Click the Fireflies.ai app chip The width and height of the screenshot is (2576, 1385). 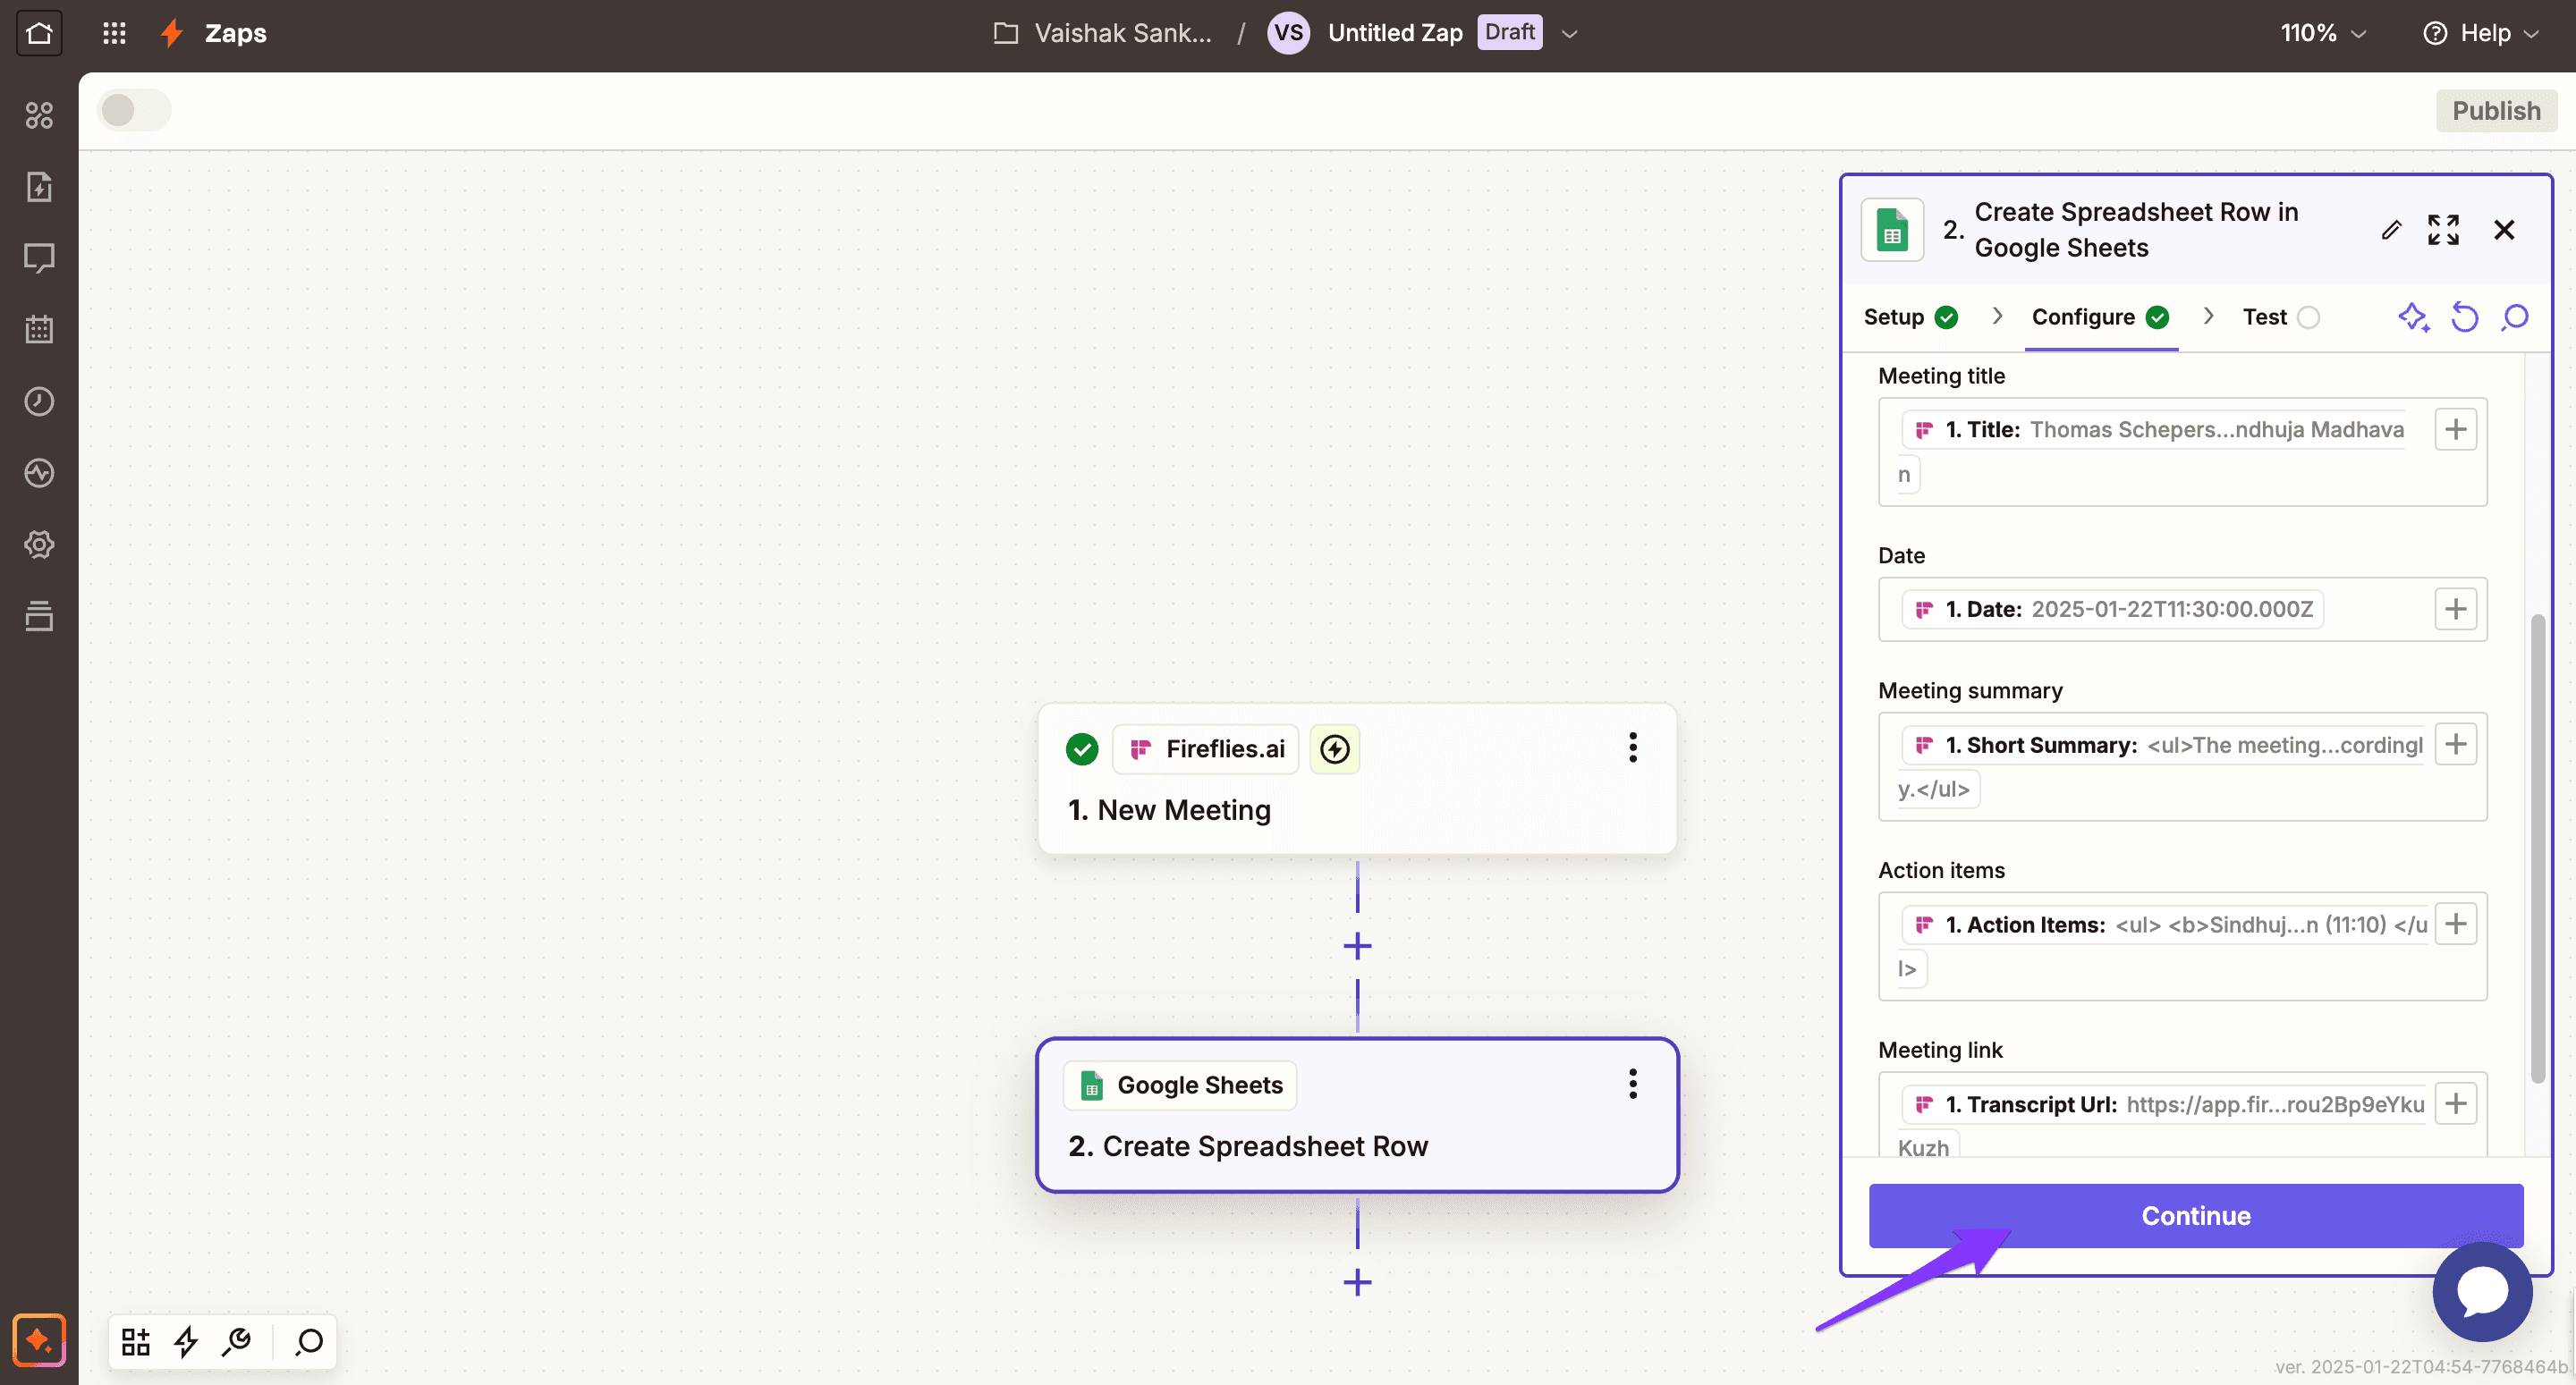click(1205, 749)
